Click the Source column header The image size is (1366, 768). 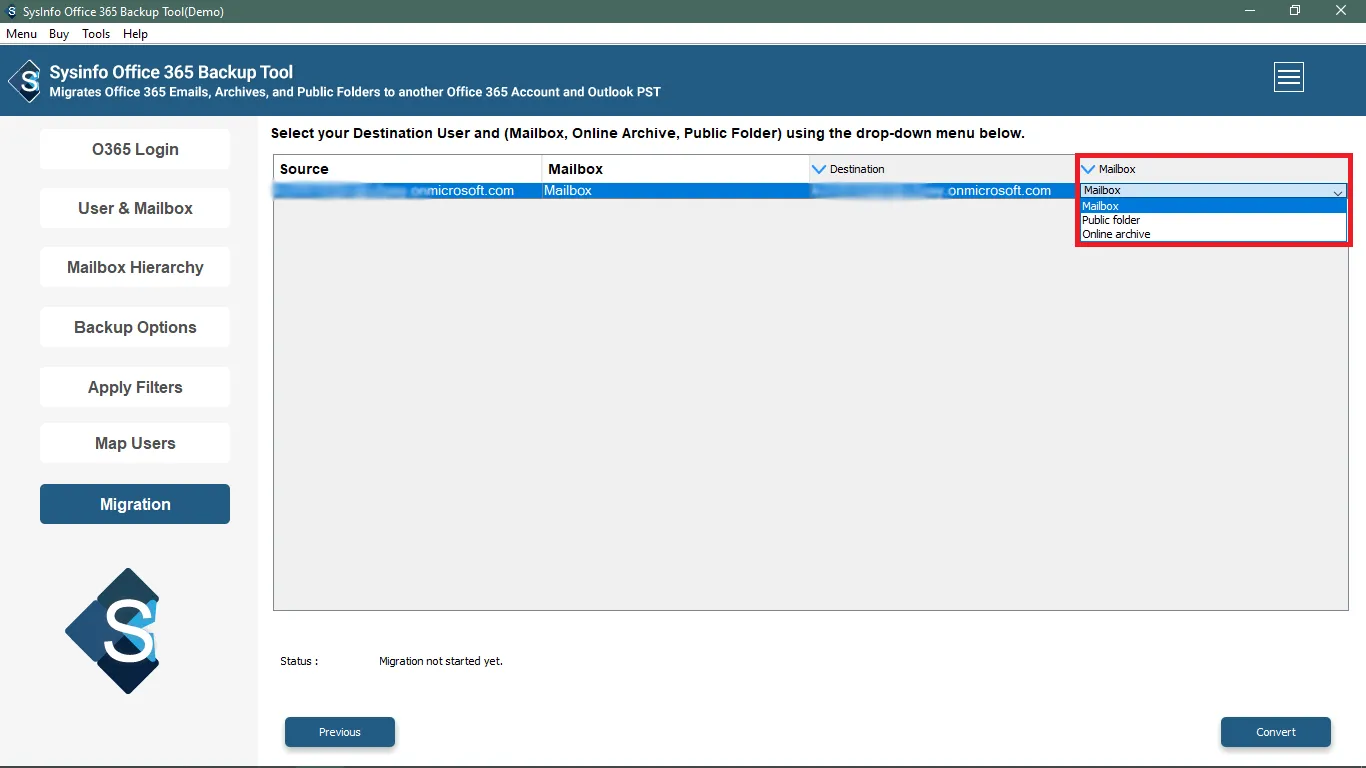(408, 169)
